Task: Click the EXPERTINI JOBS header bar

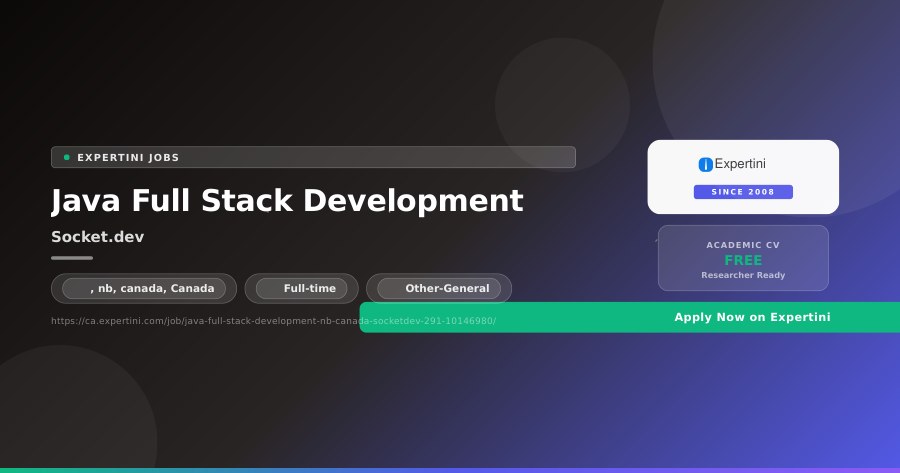Action: coord(313,157)
